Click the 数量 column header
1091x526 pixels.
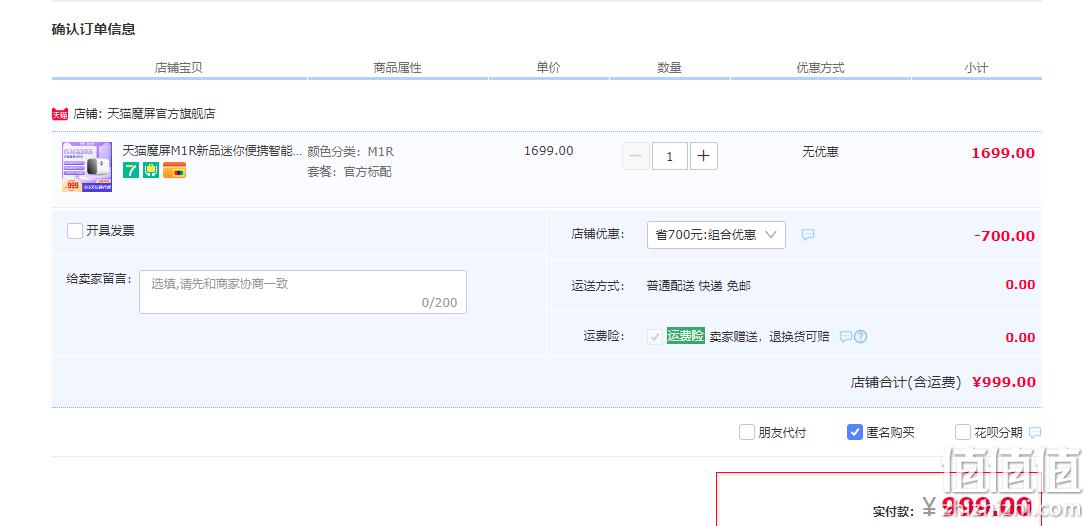pos(669,67)
